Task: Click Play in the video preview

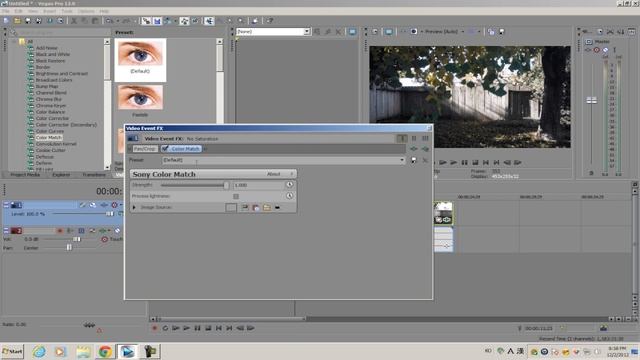Action: coord(453,162)
